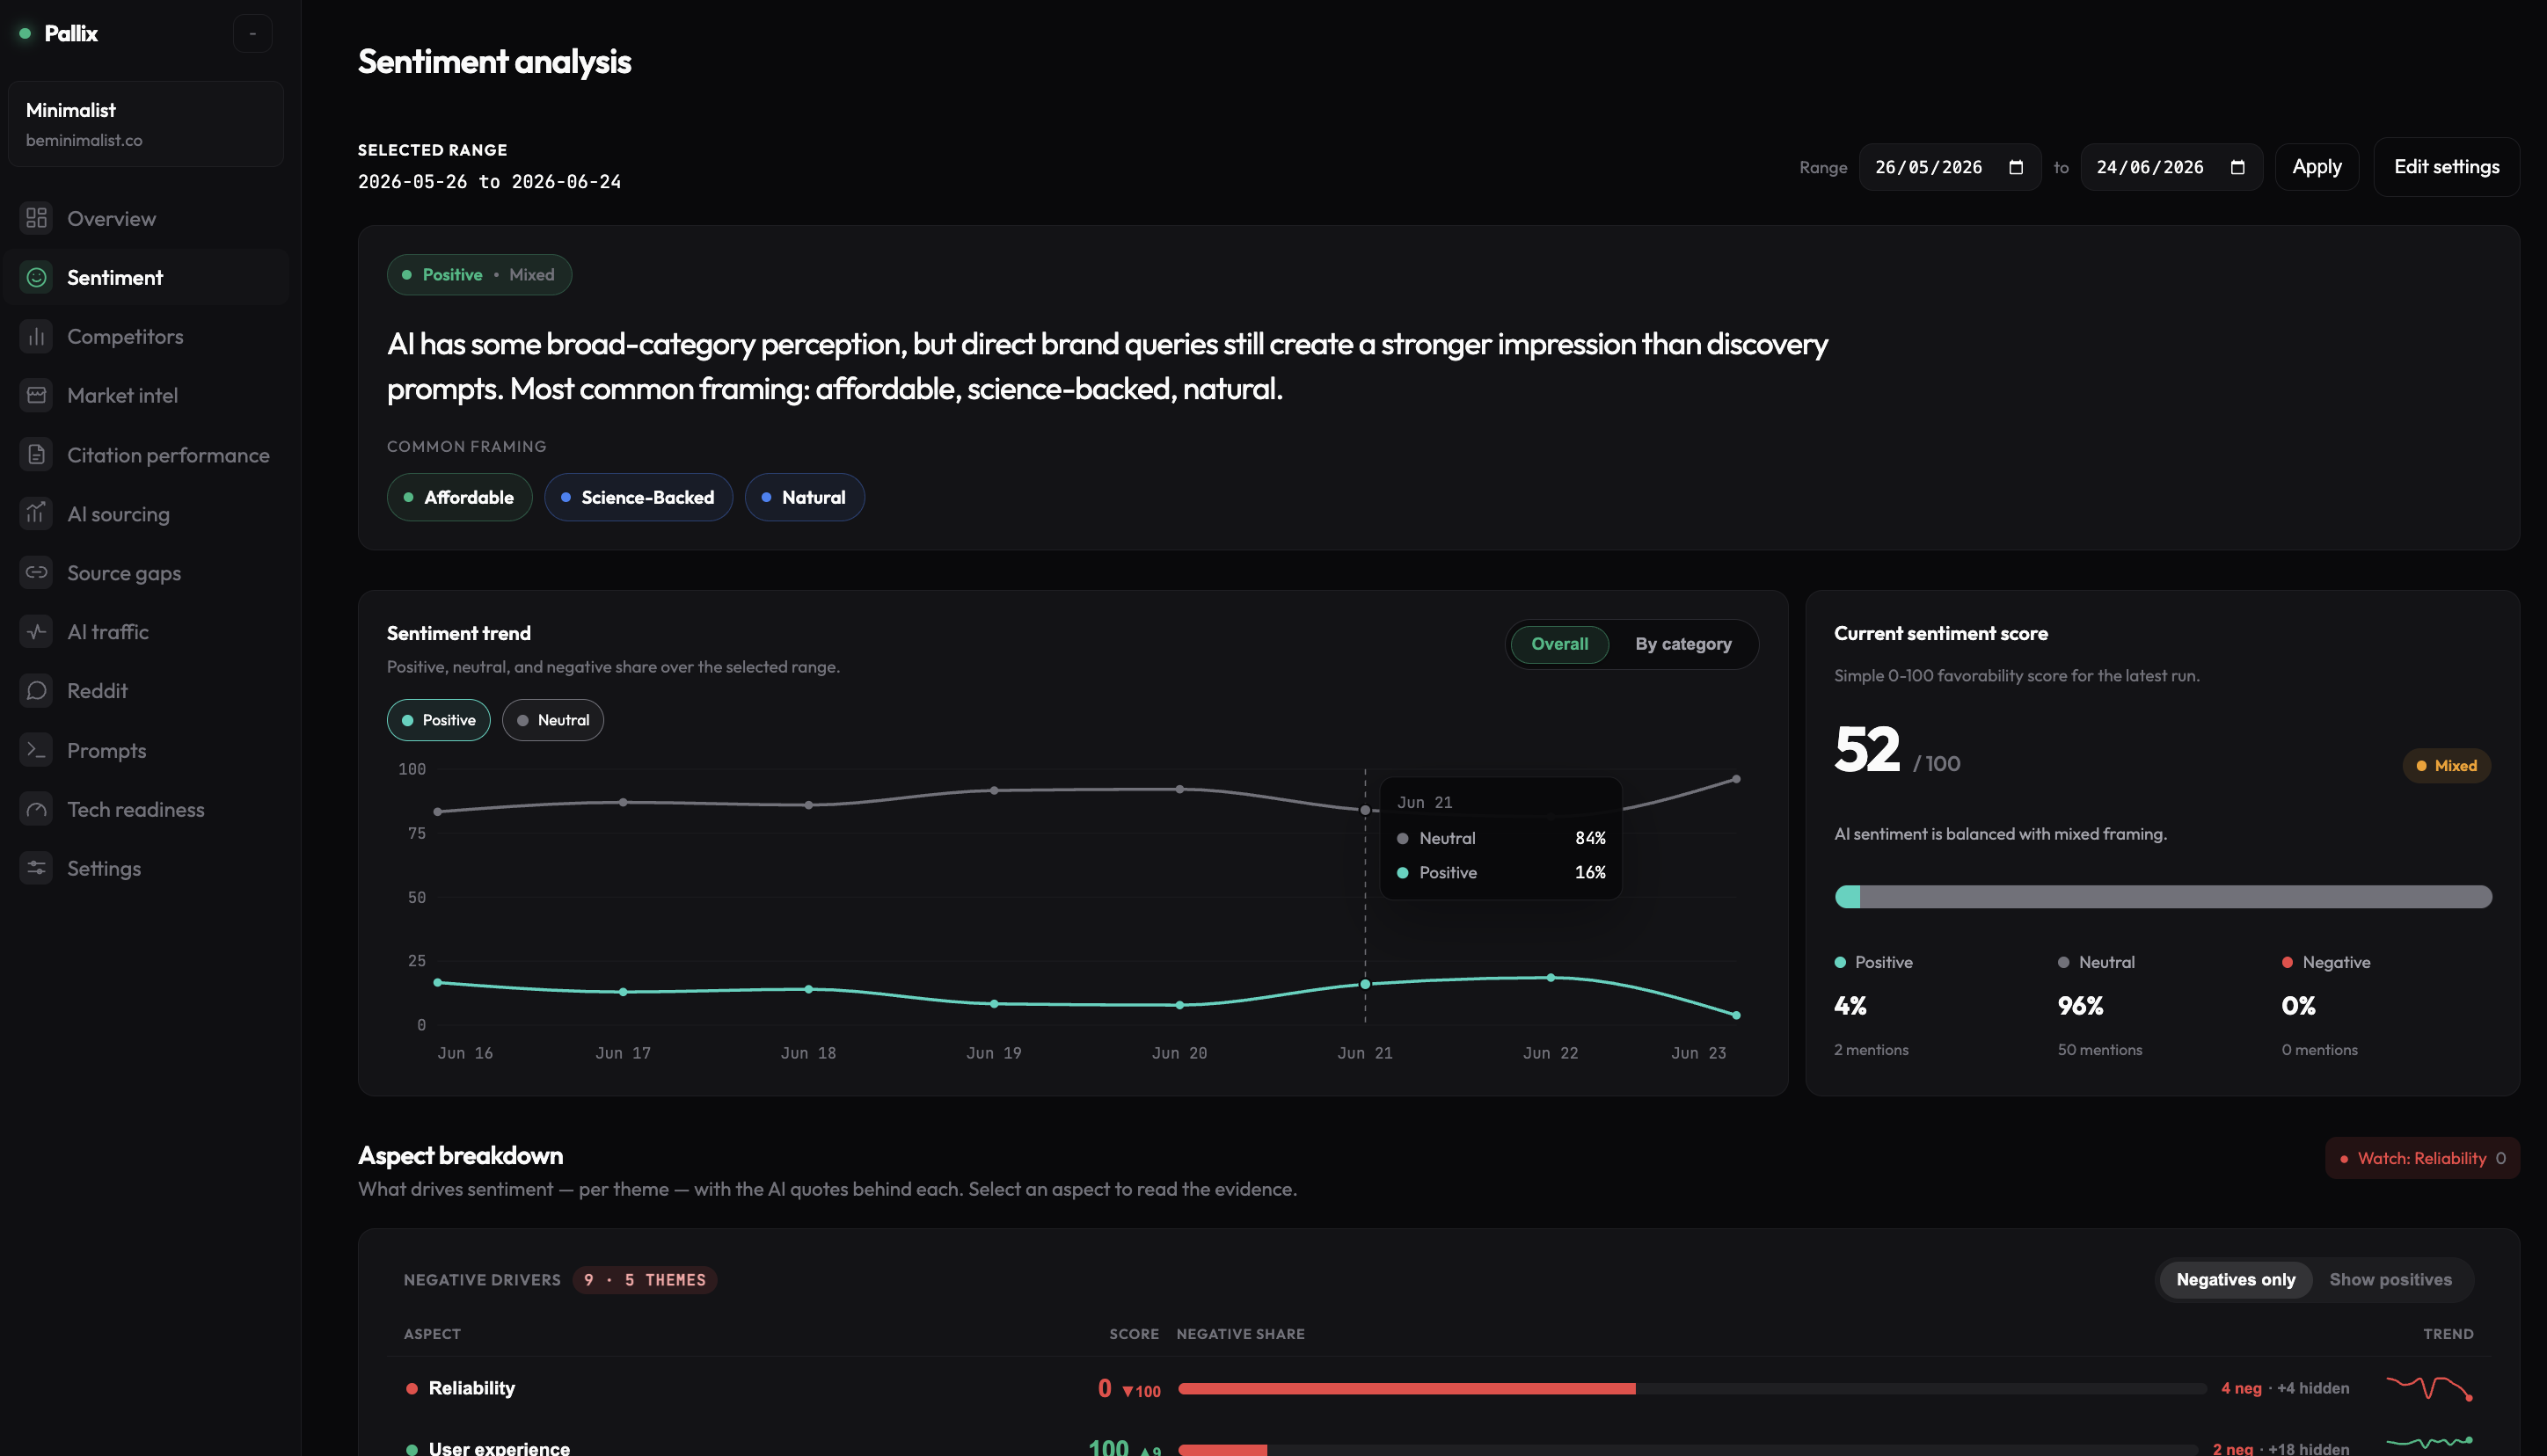This screenshot has height=1456, width=2547.
Task: Click the Pallix logo
Action: pyautogui.click(x=59, y=33)
